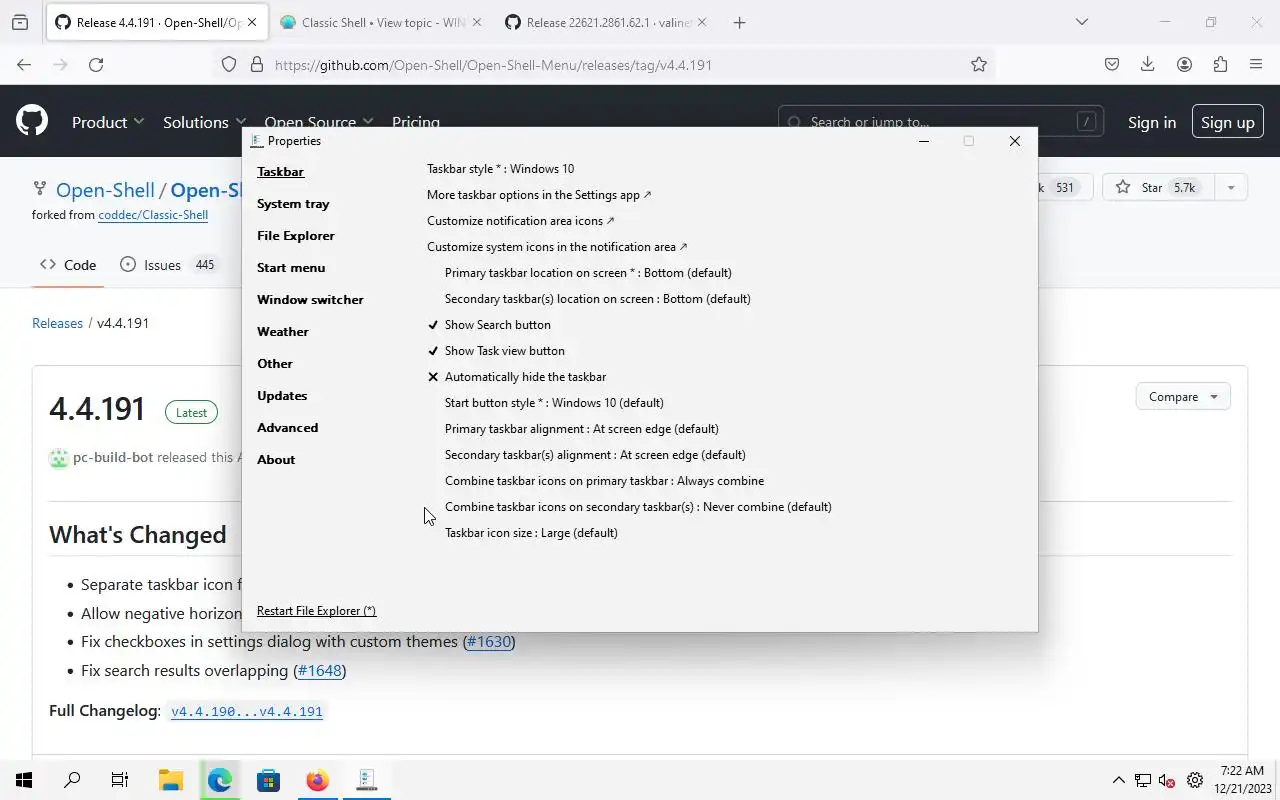Click Restart File Explorer link
1280x800 pixels.
(x=316, y=611)
